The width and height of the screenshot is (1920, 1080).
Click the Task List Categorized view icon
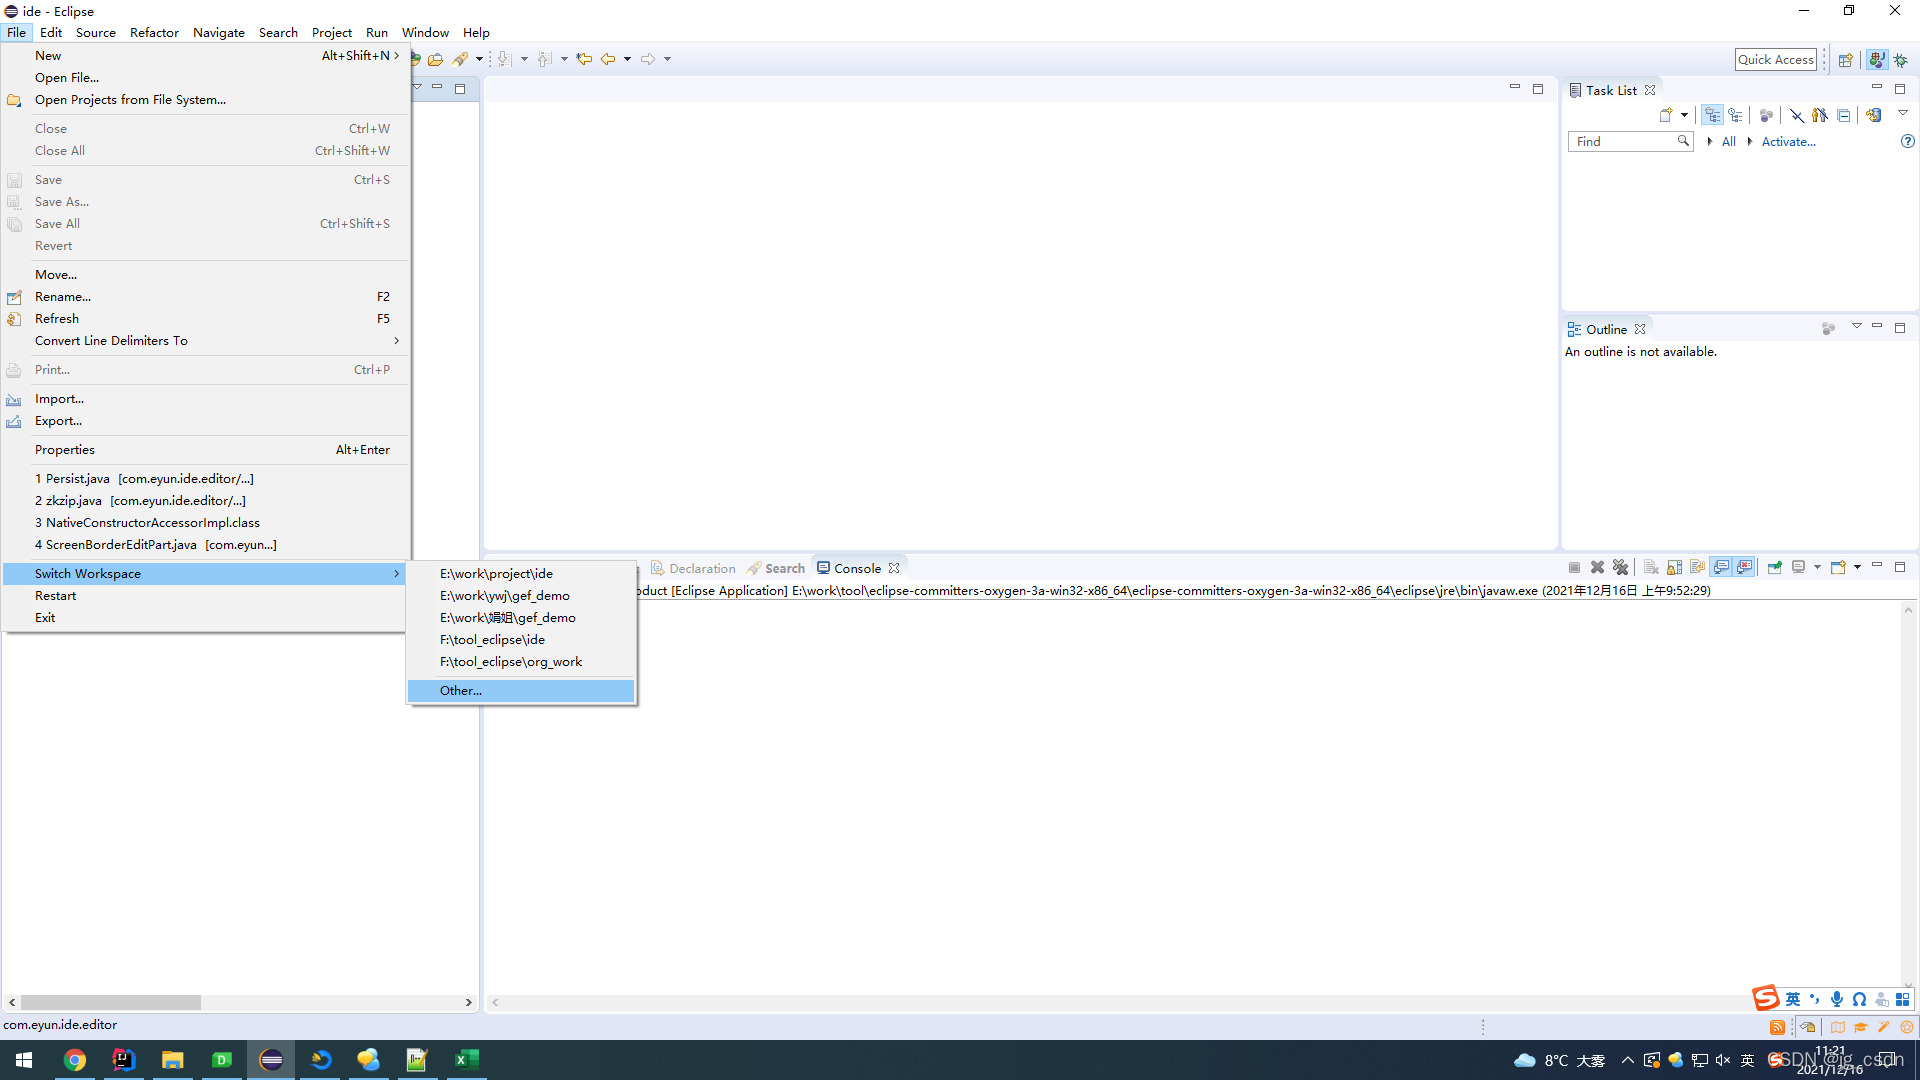click(1713, 115)
